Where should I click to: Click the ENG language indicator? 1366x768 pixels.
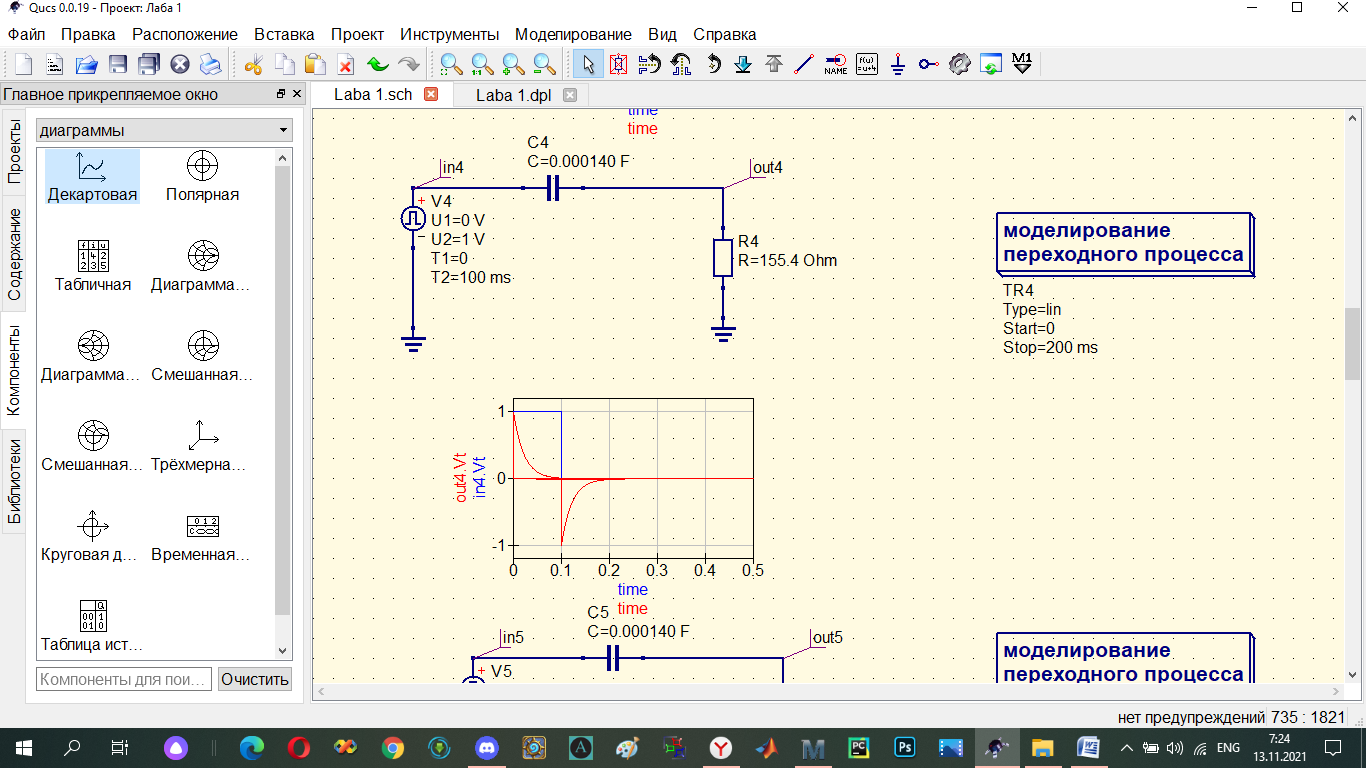[1226, 747]
